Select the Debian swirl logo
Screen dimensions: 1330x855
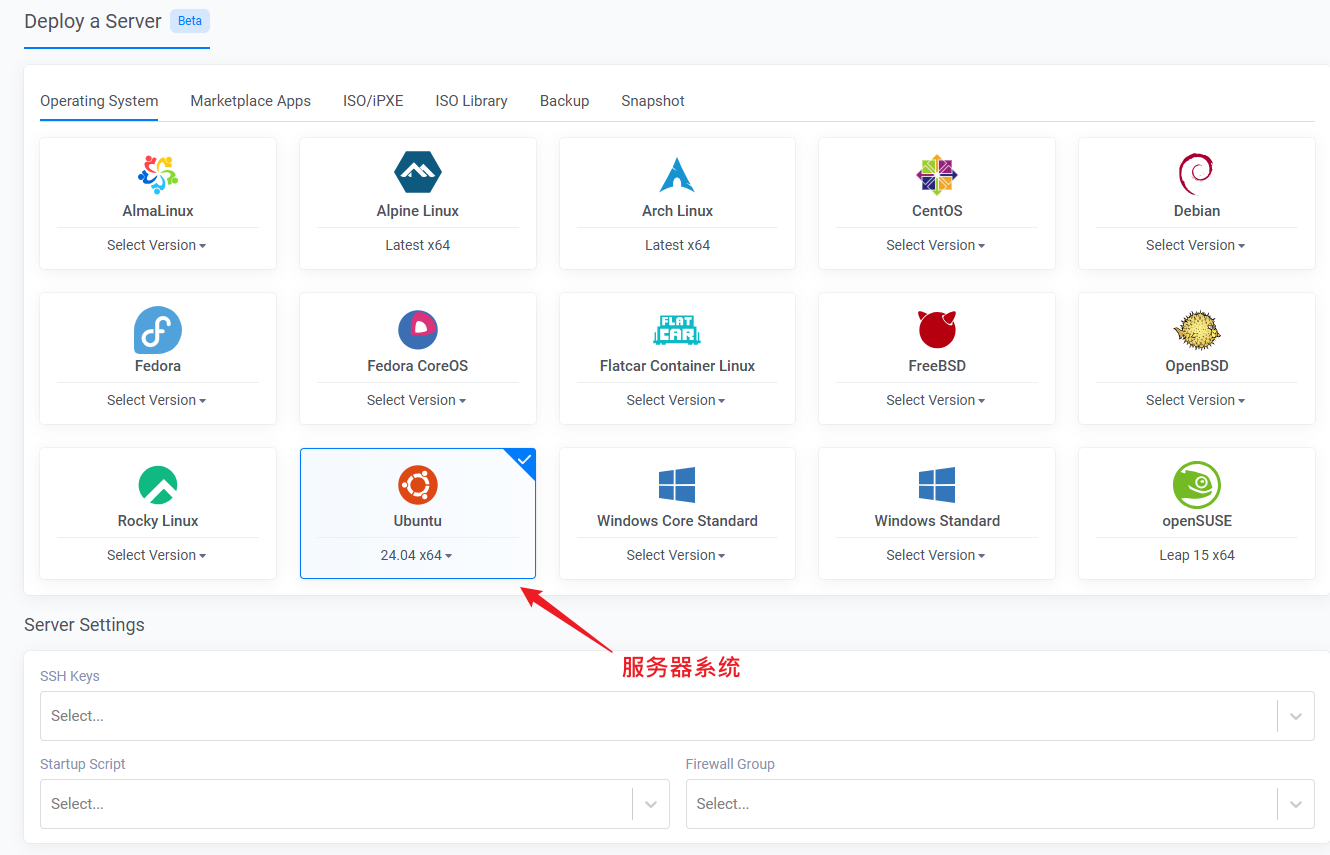point(1196,174)
